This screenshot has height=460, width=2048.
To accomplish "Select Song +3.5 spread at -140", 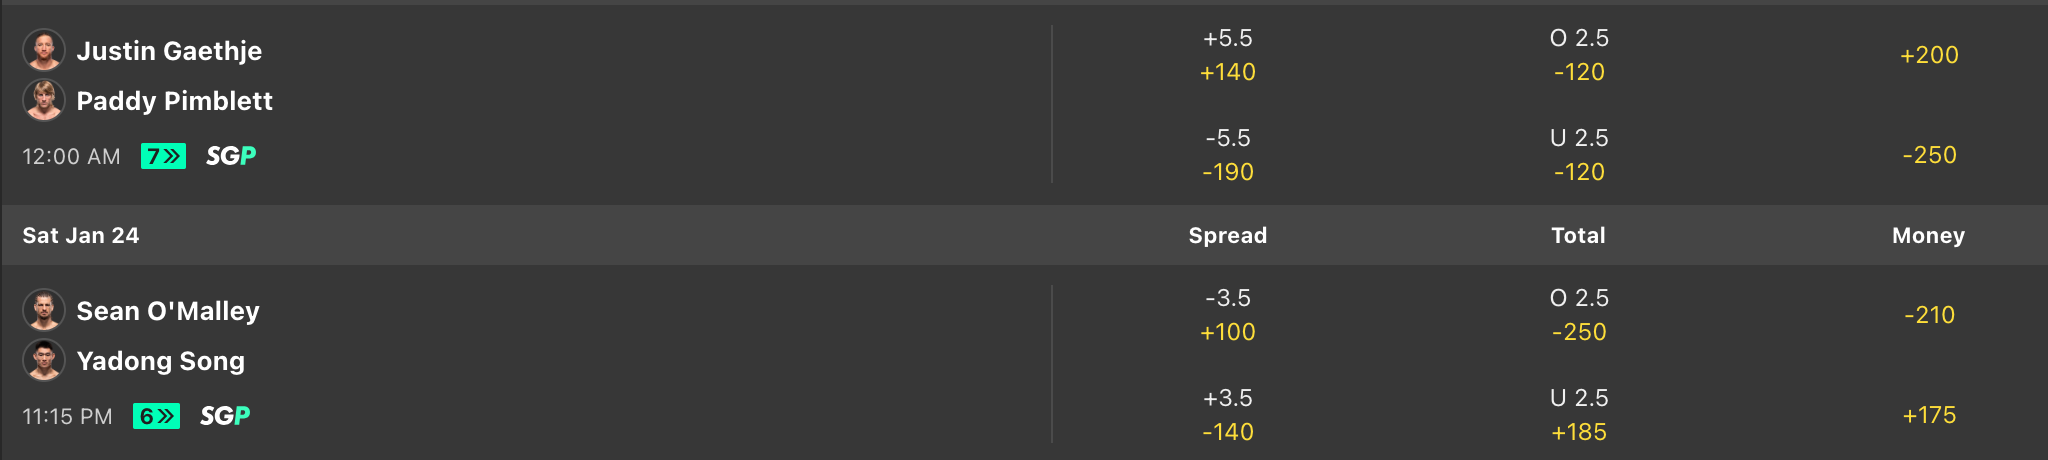I will 1227,415.
